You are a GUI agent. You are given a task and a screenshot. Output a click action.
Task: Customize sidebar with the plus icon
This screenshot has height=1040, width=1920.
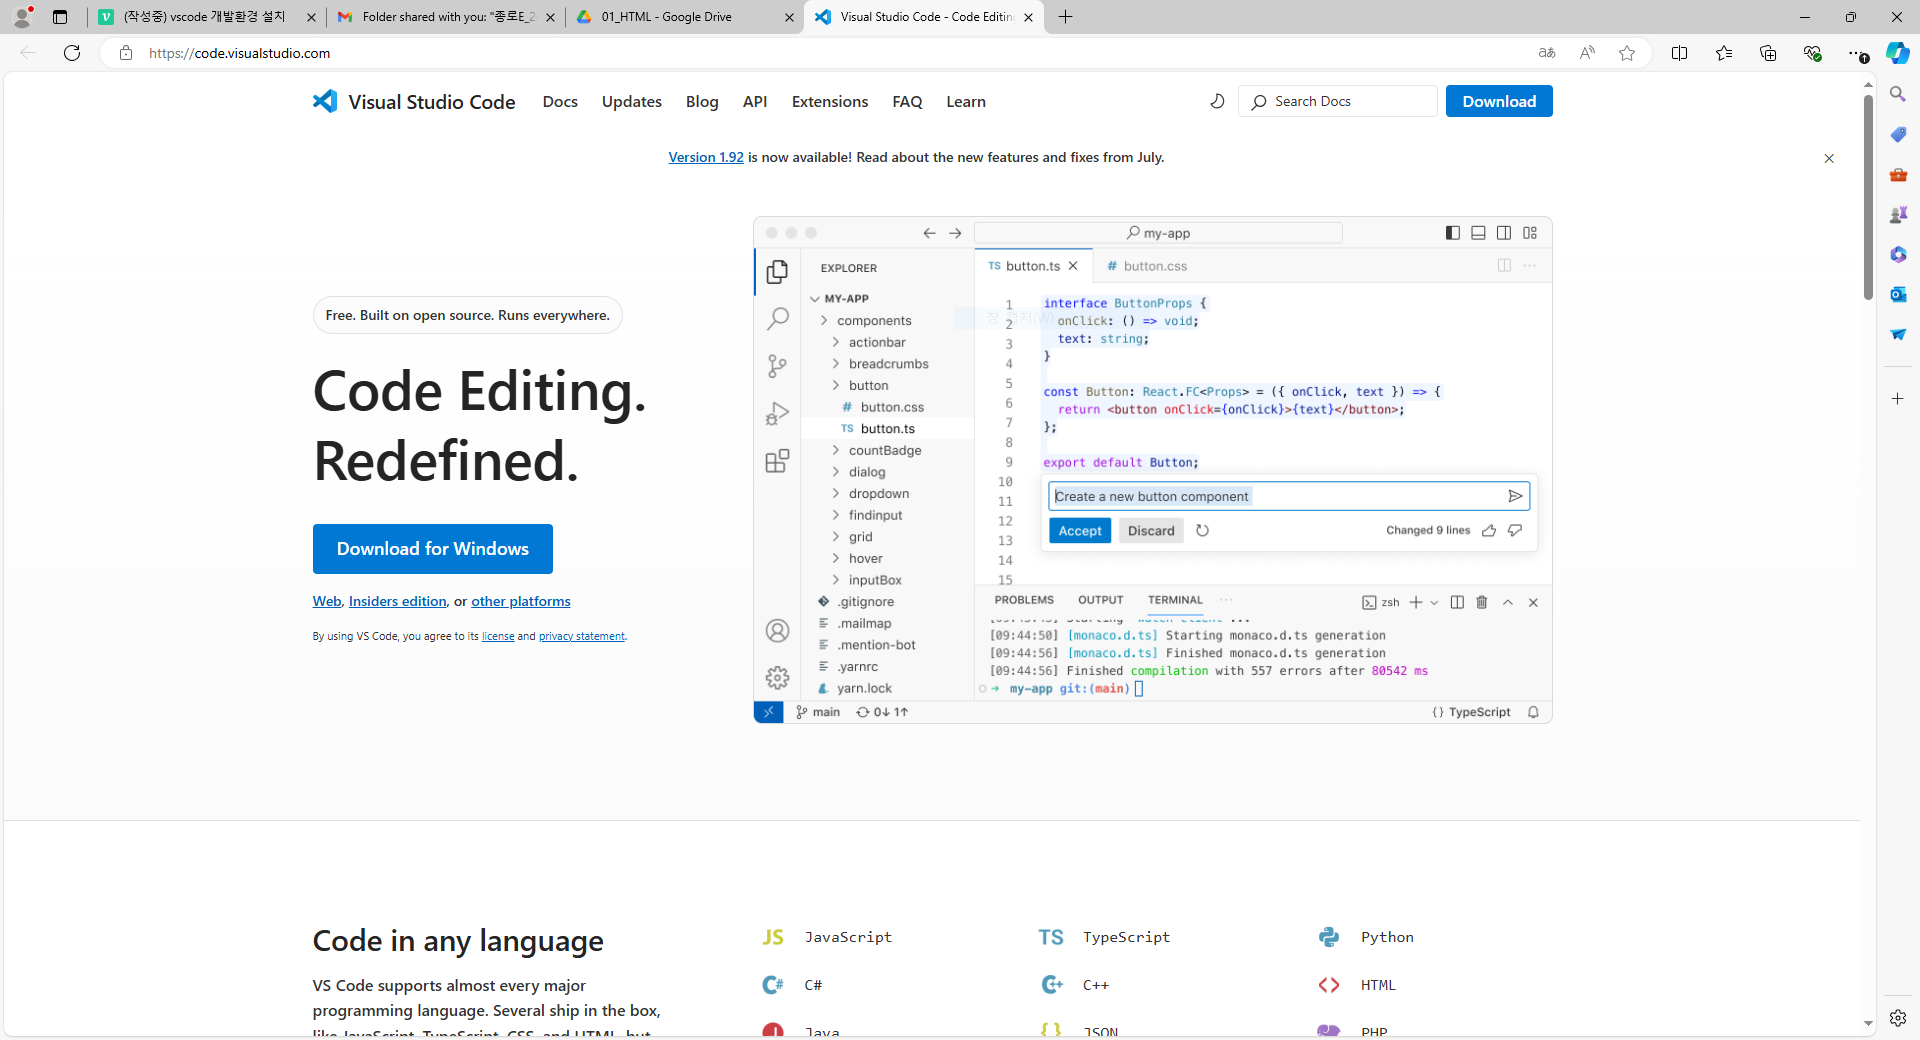pyautogui.click(x=1898, y=398)
